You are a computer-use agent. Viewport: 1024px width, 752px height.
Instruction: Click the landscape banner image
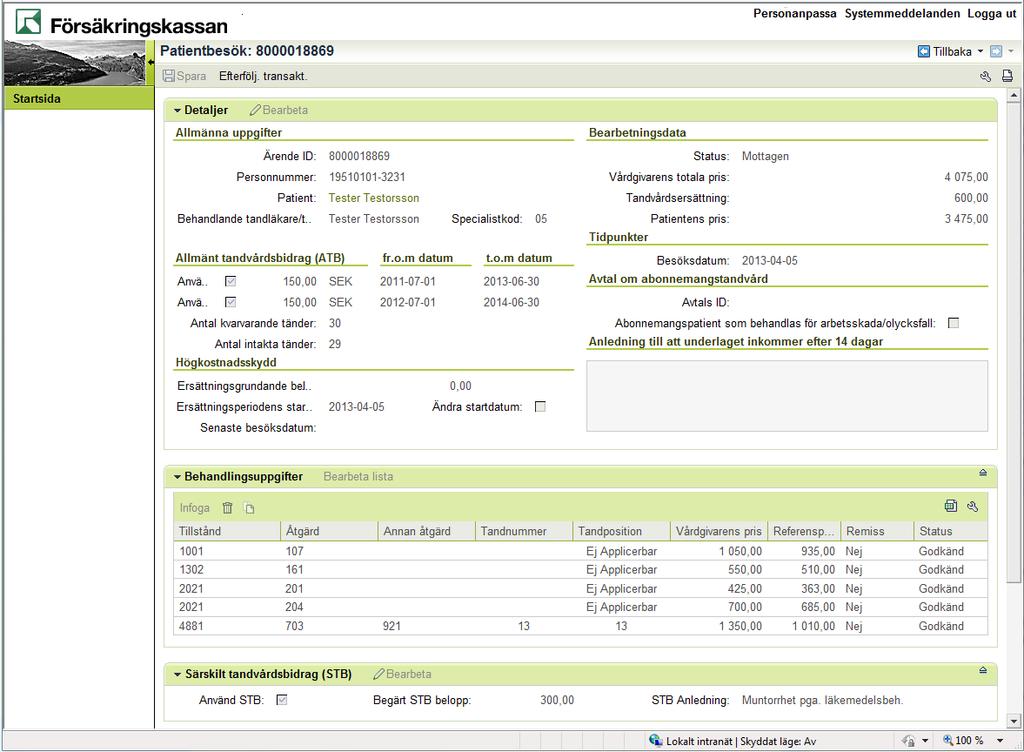pos(74,63)
